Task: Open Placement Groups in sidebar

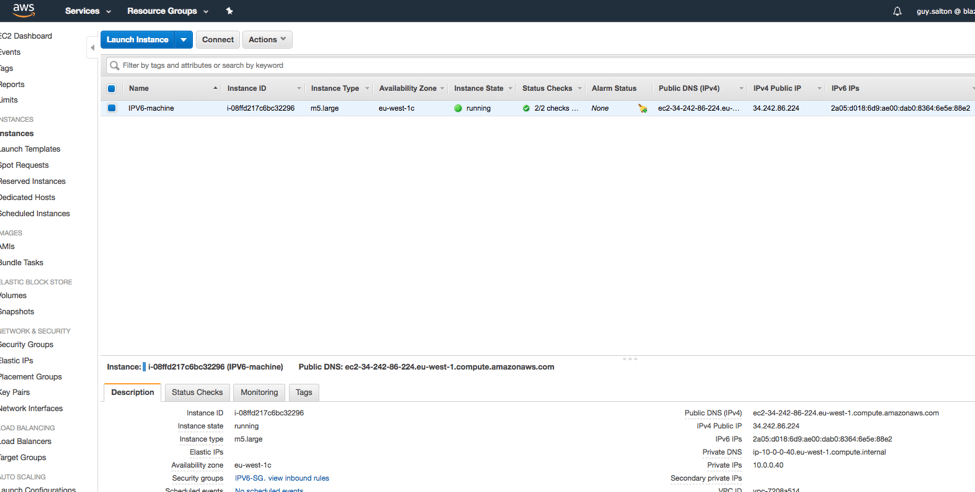Action: click(x=31, y=377)
